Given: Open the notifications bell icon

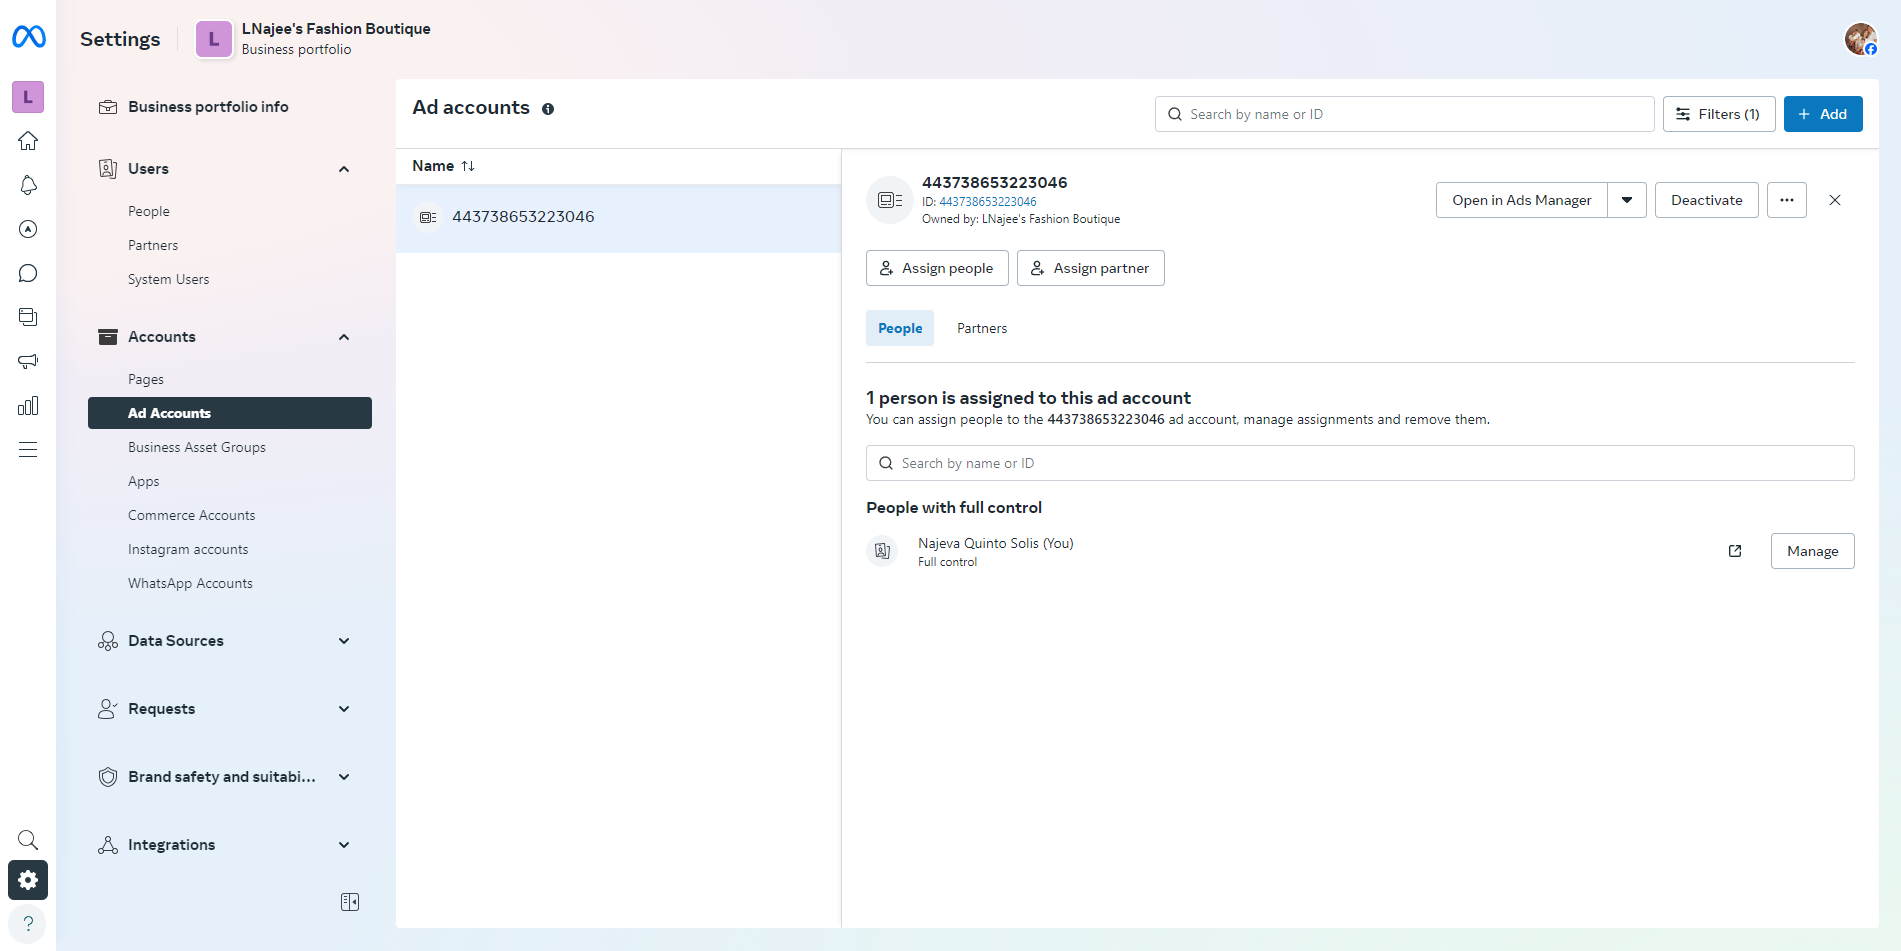Looking at the screenshot, I should [28, 185].
